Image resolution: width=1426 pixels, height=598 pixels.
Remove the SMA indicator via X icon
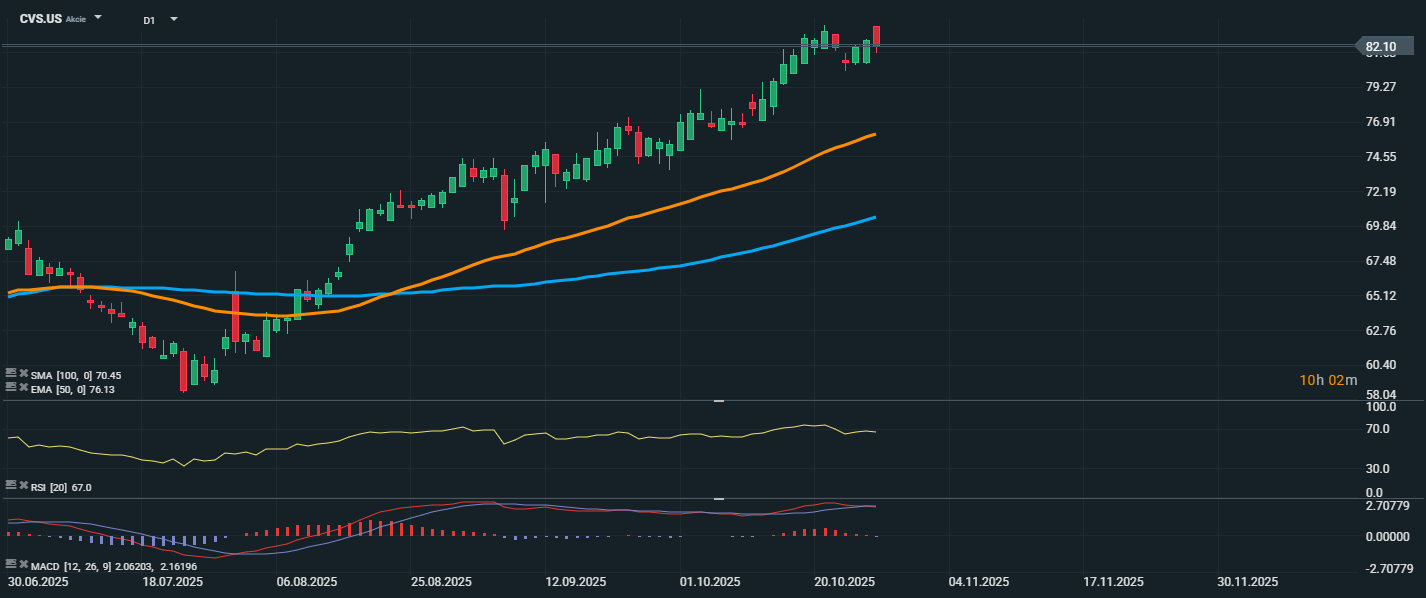pos(23,374)
